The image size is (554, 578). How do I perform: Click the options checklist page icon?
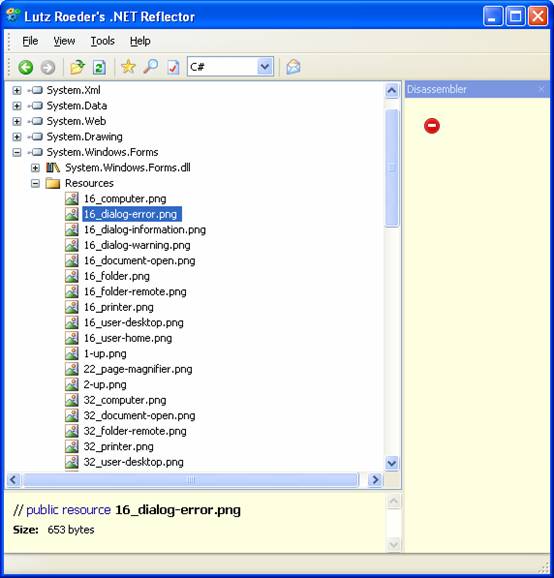click(173, 67)
